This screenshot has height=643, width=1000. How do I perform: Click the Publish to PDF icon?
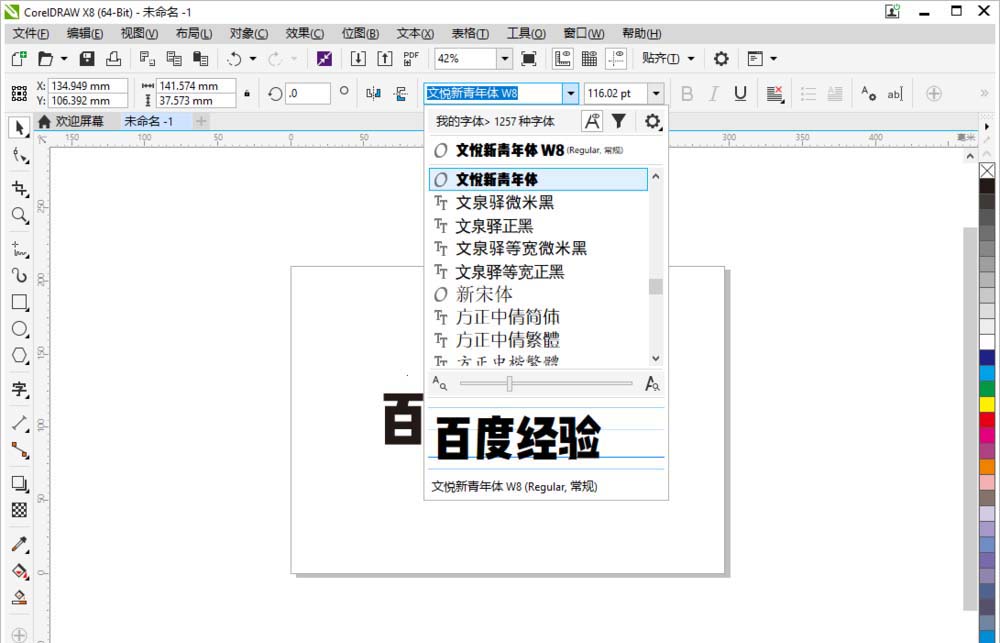(409, 57)
